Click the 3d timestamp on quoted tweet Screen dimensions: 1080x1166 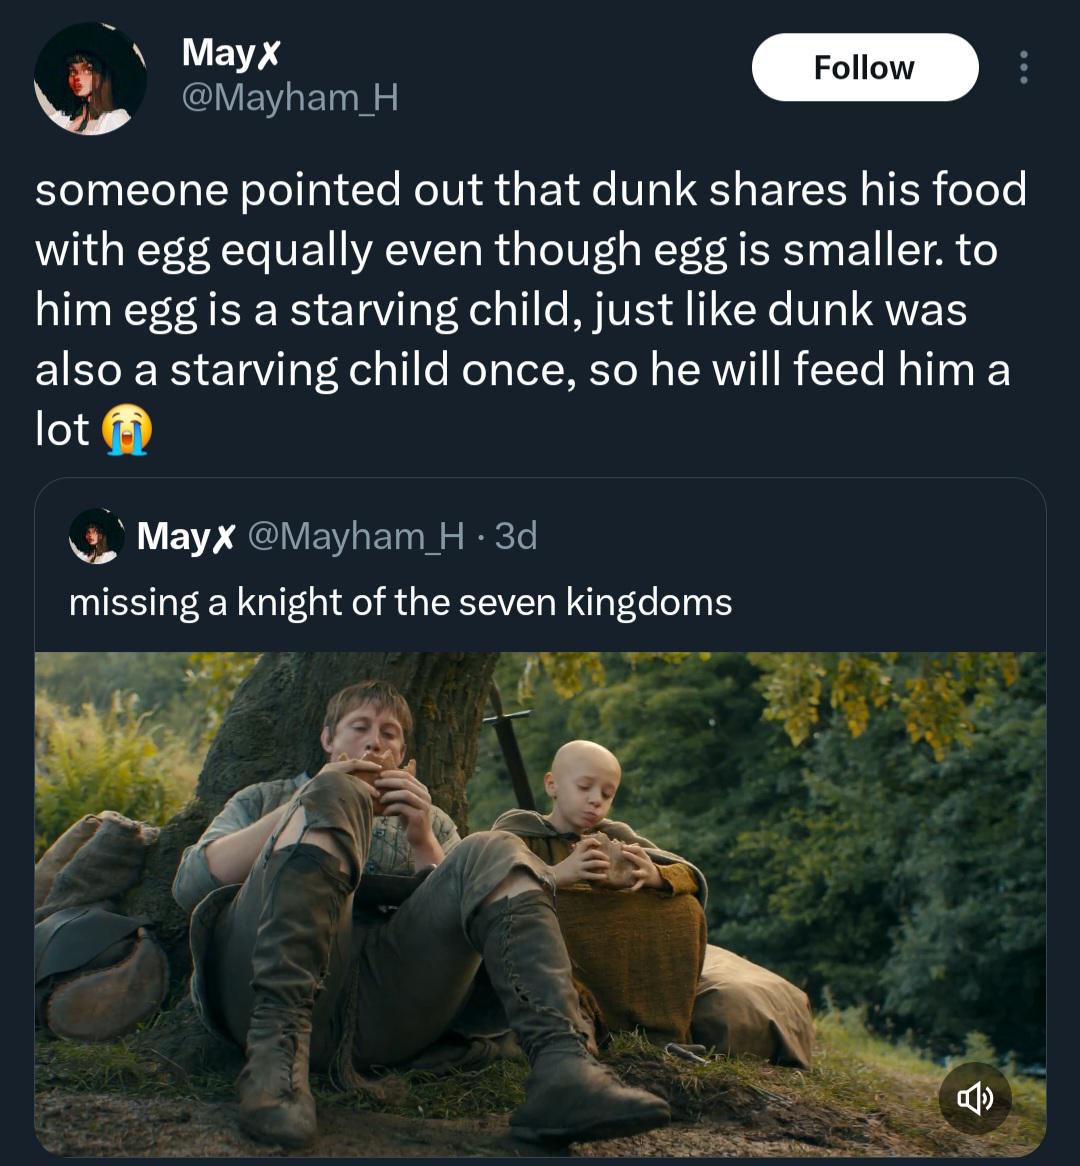coord(516,537)
